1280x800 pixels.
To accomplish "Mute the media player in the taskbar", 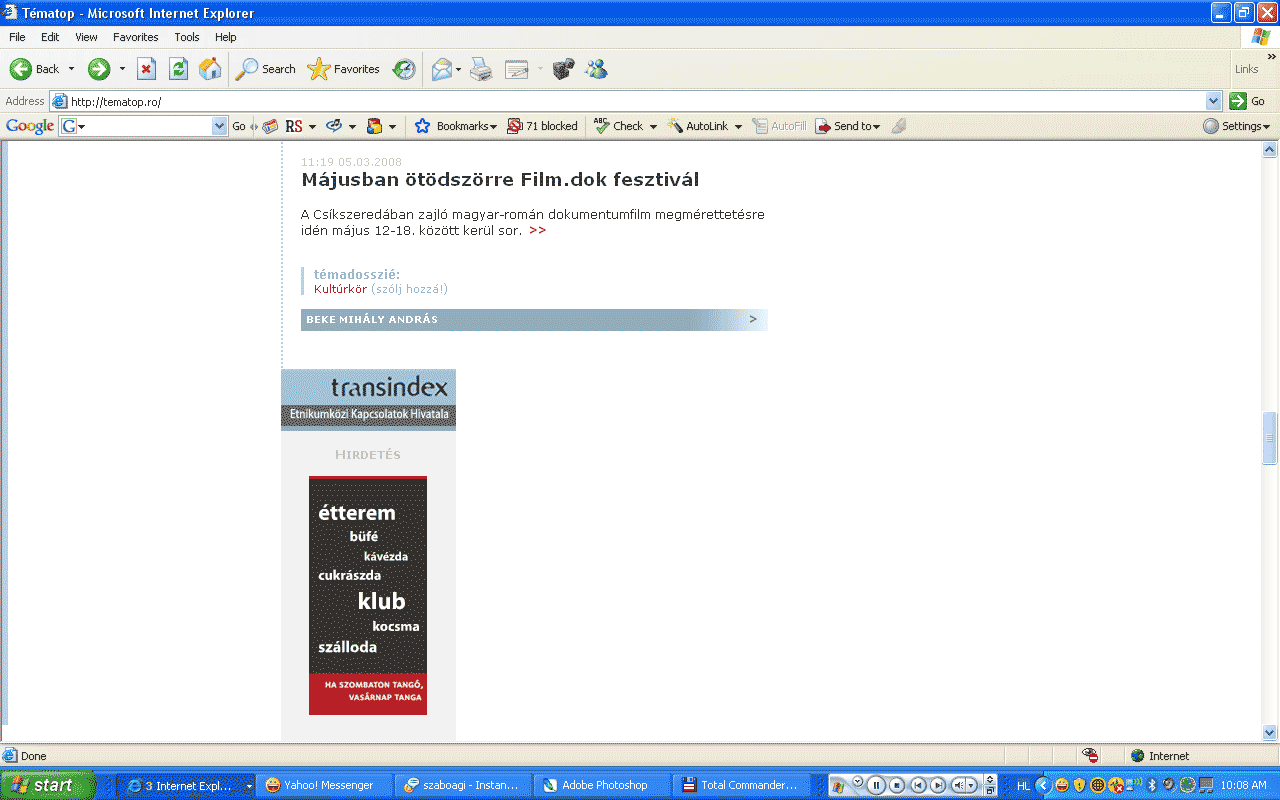I will [x=958, y=785].
